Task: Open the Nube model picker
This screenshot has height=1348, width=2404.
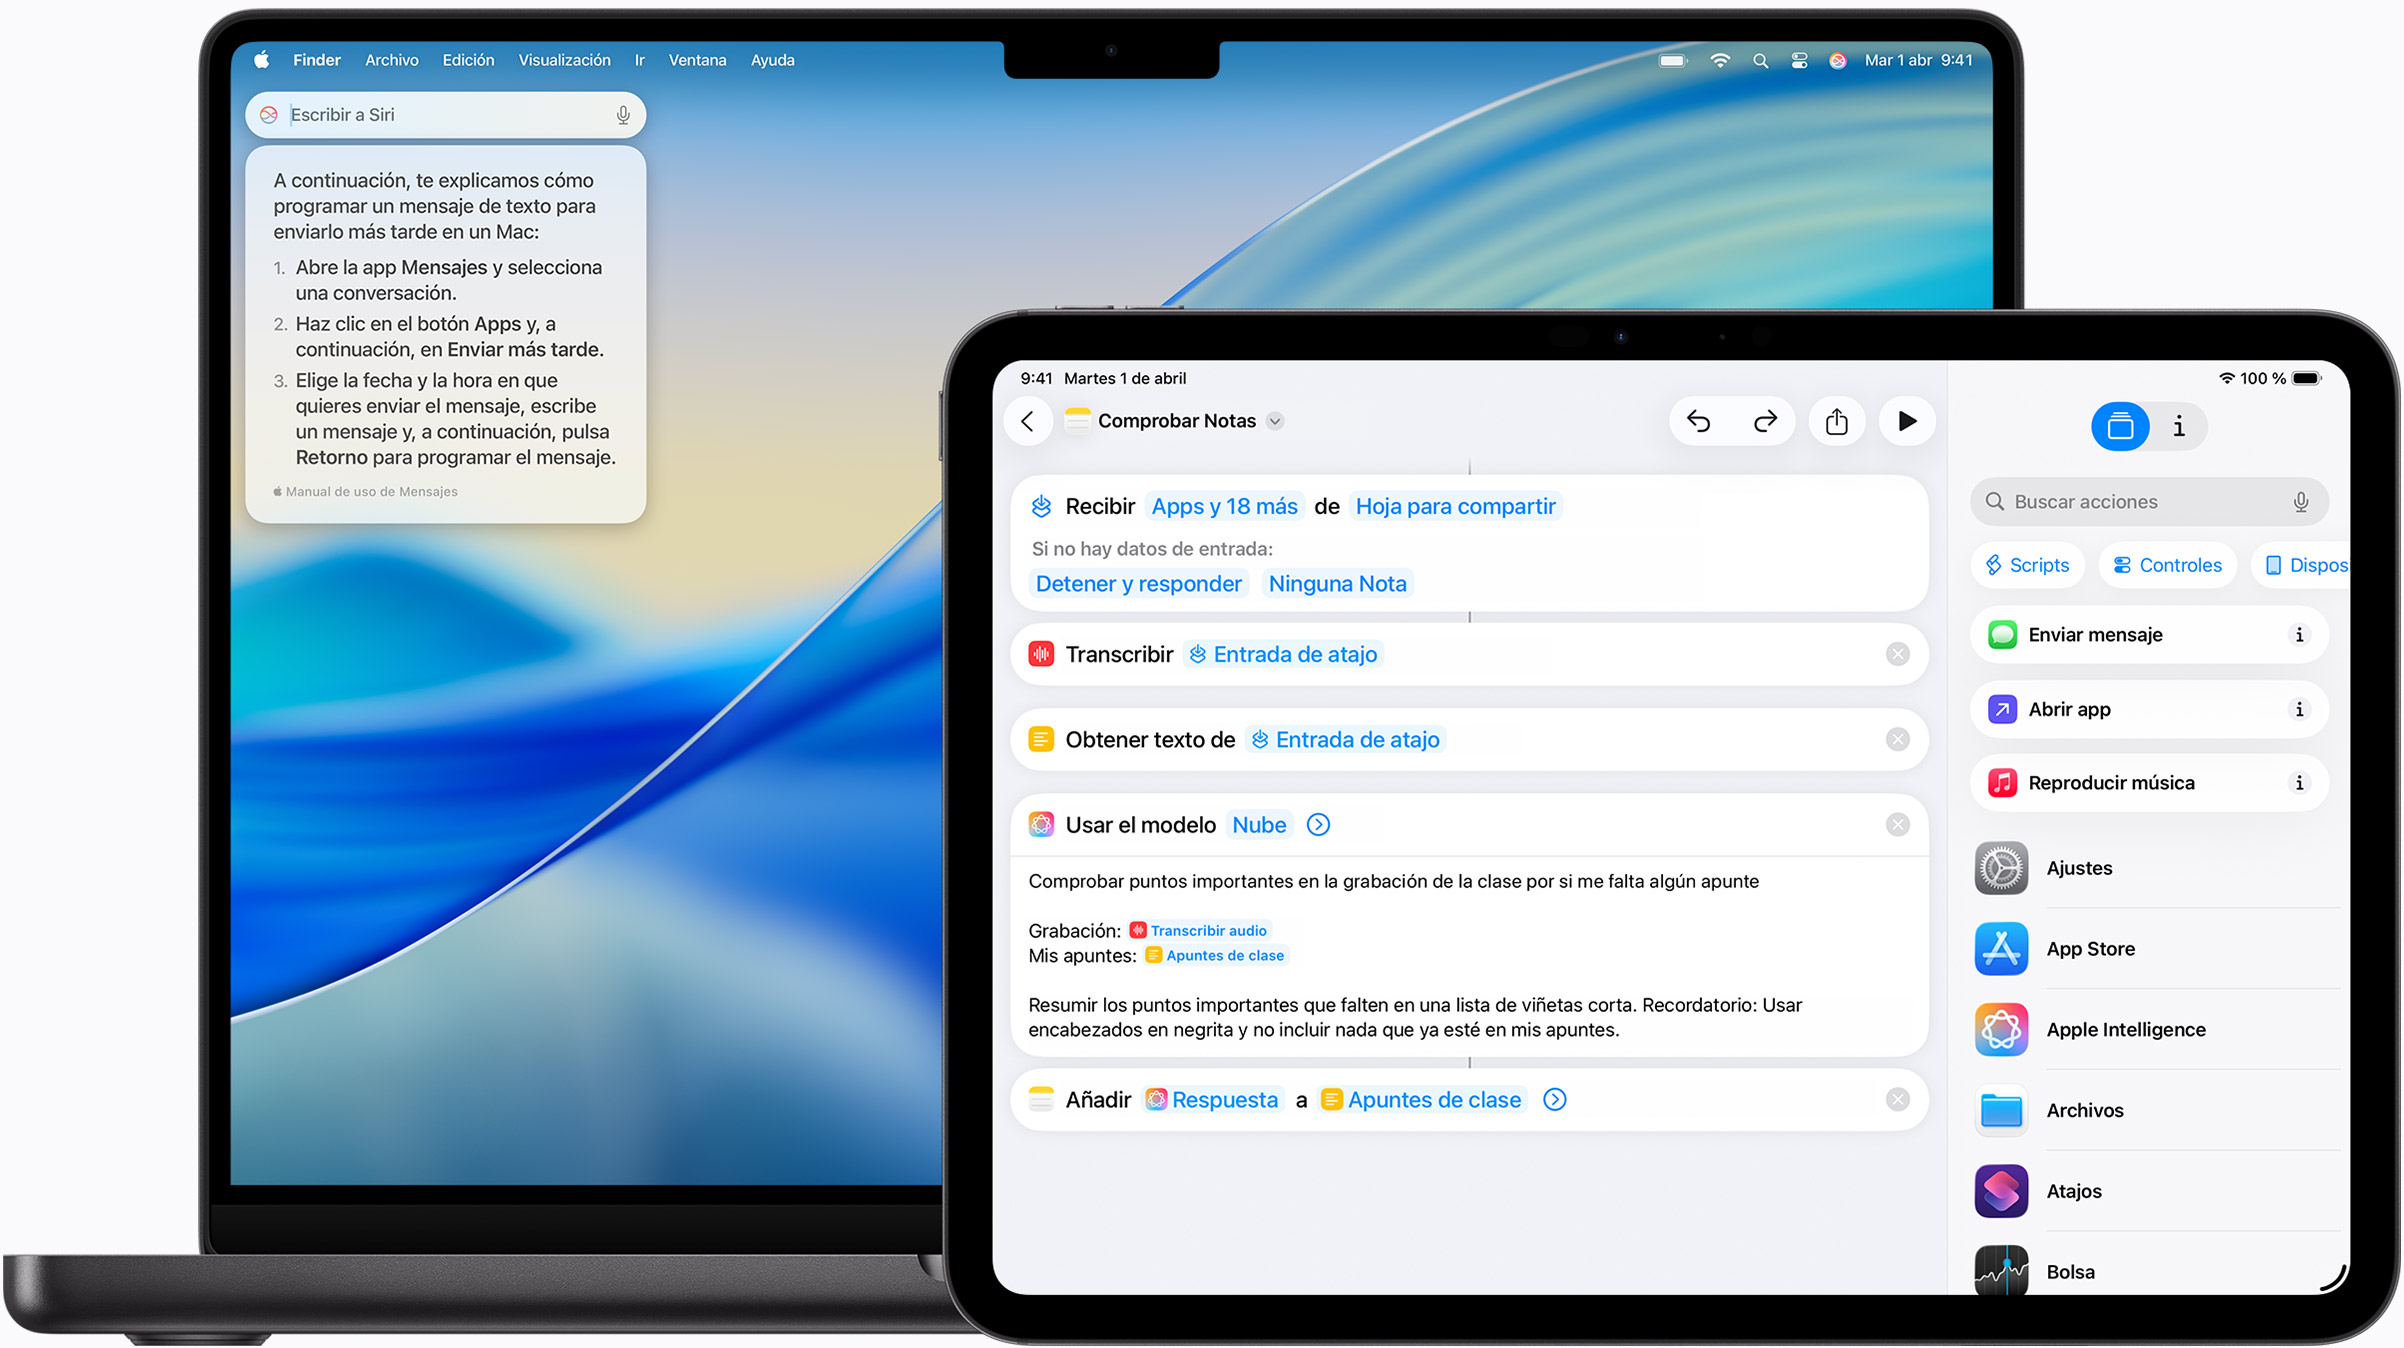Action: [1258, 824]
